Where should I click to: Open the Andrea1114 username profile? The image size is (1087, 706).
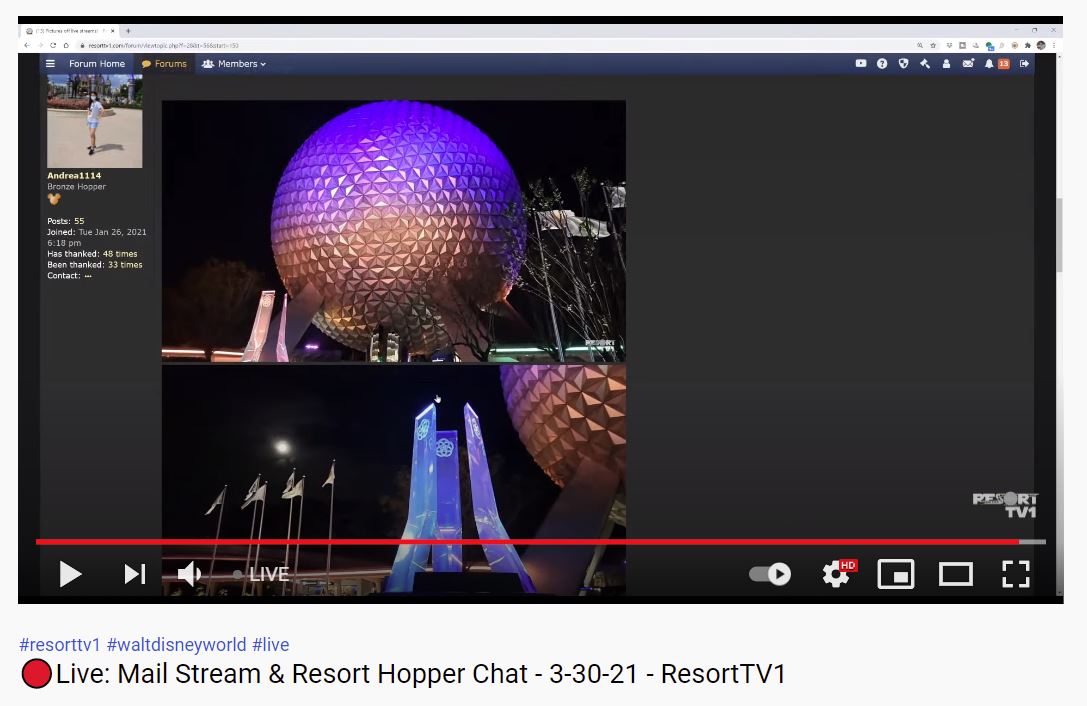[x=74, y=176]
